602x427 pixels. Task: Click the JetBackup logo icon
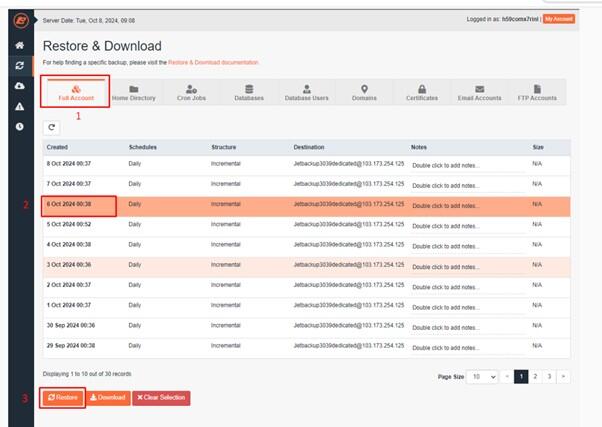click(21, 20)
